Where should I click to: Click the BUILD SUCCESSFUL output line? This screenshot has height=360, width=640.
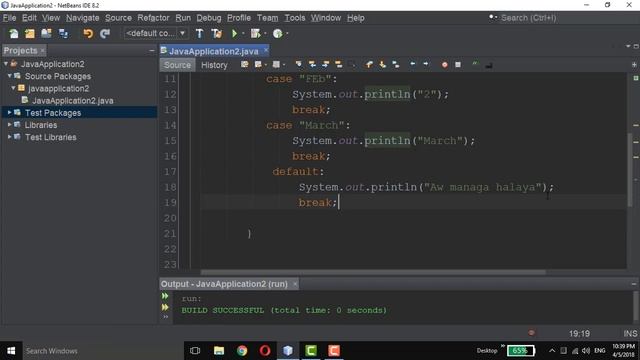[284, 310]
